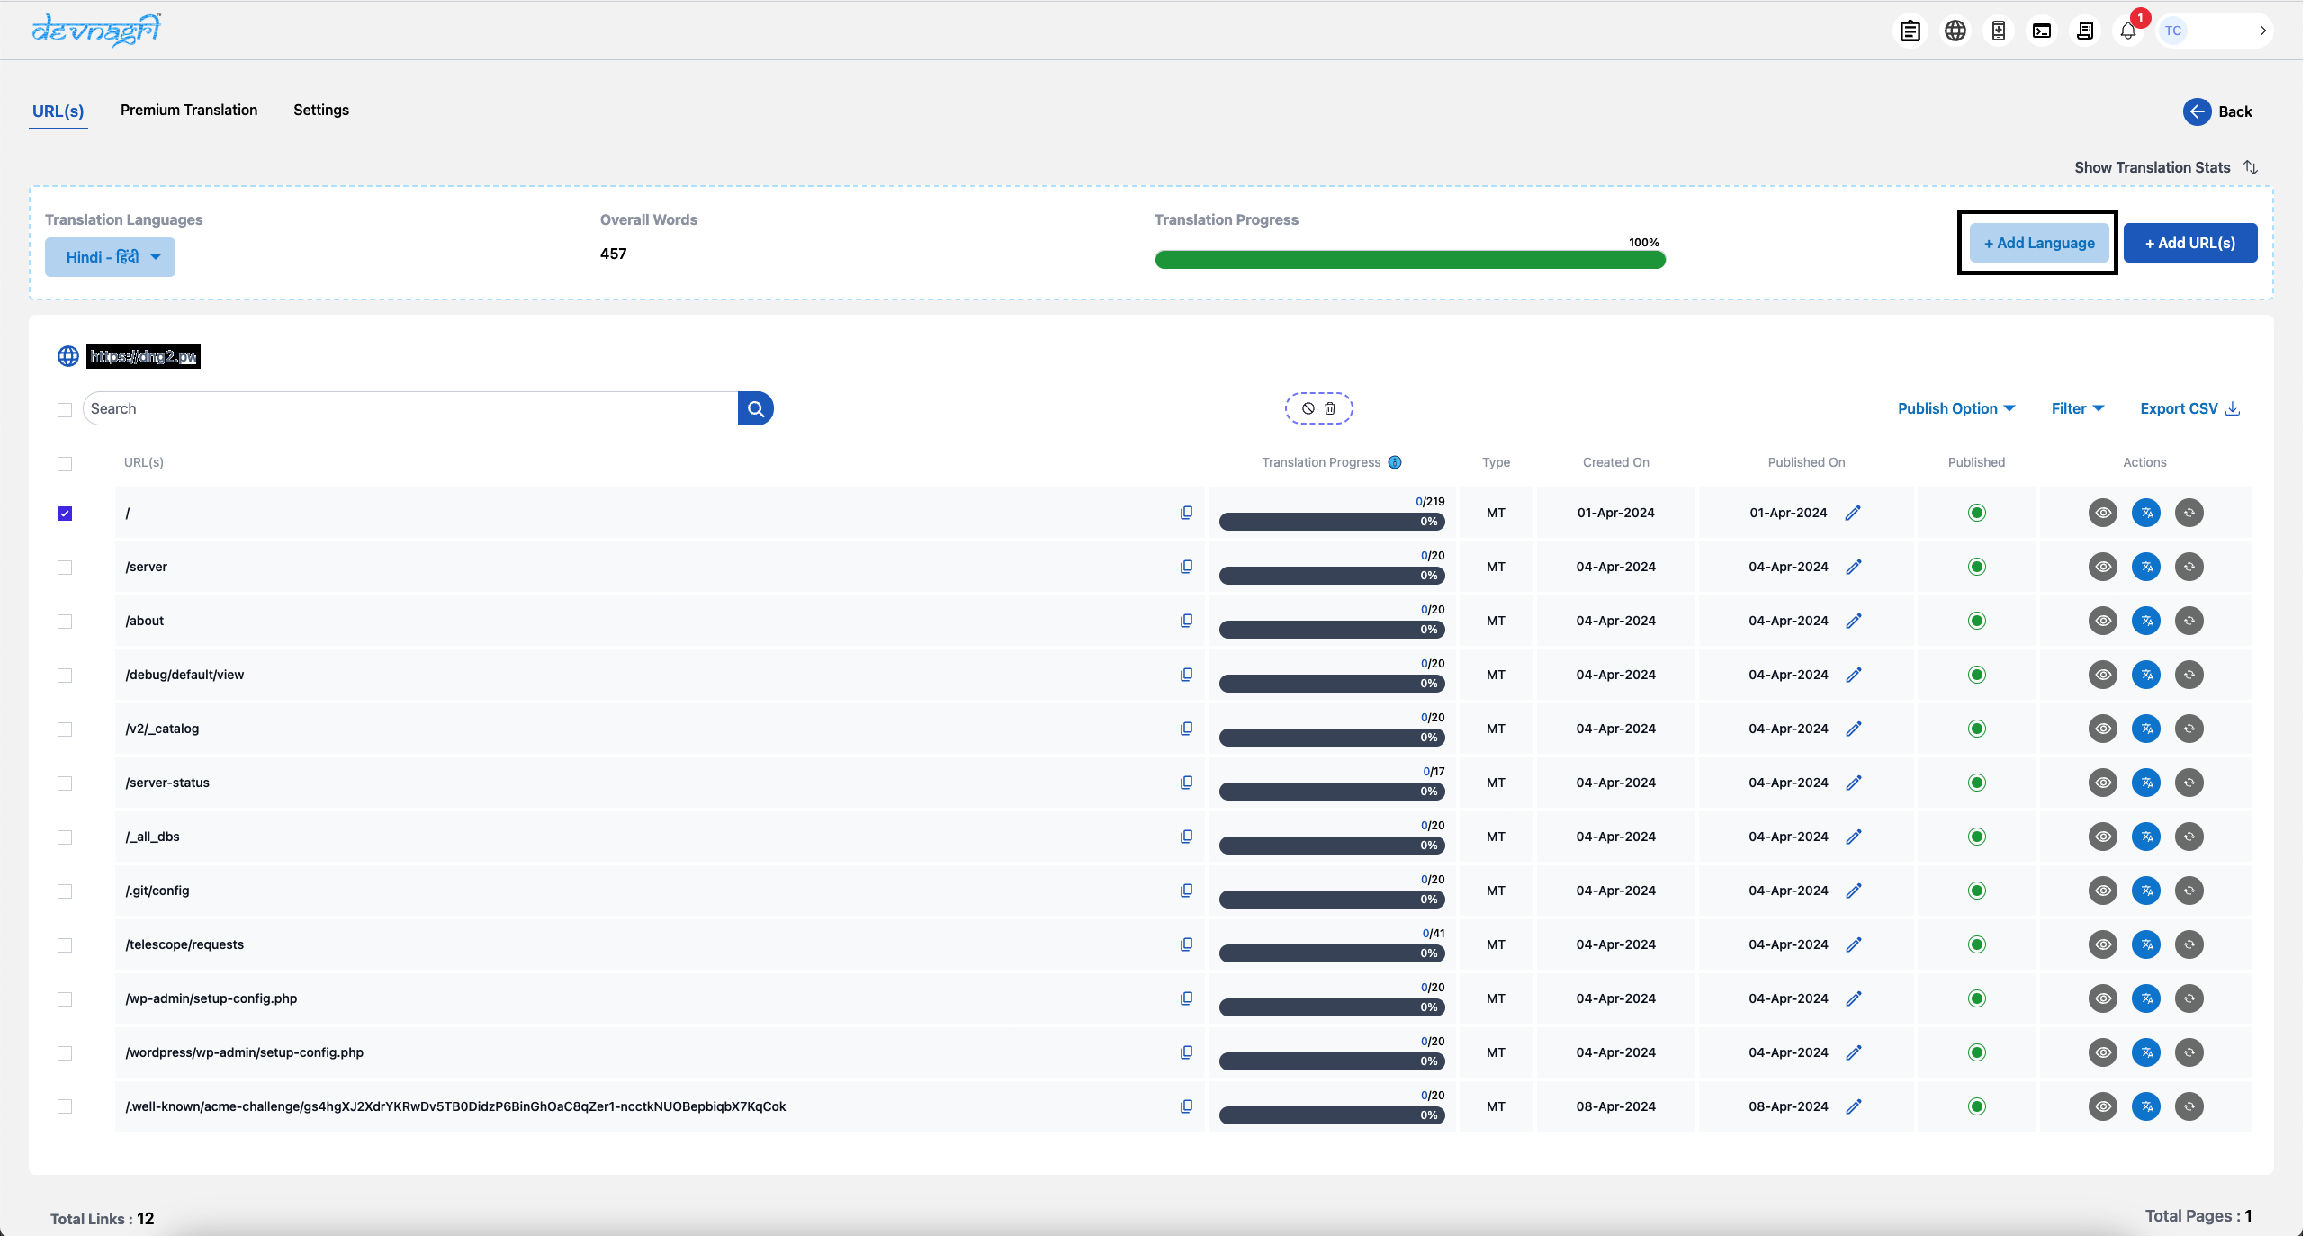Open the notifications bell icon
Image resolution: width=2305 pixels, height=1237 pixels.
pos(2128,31)
